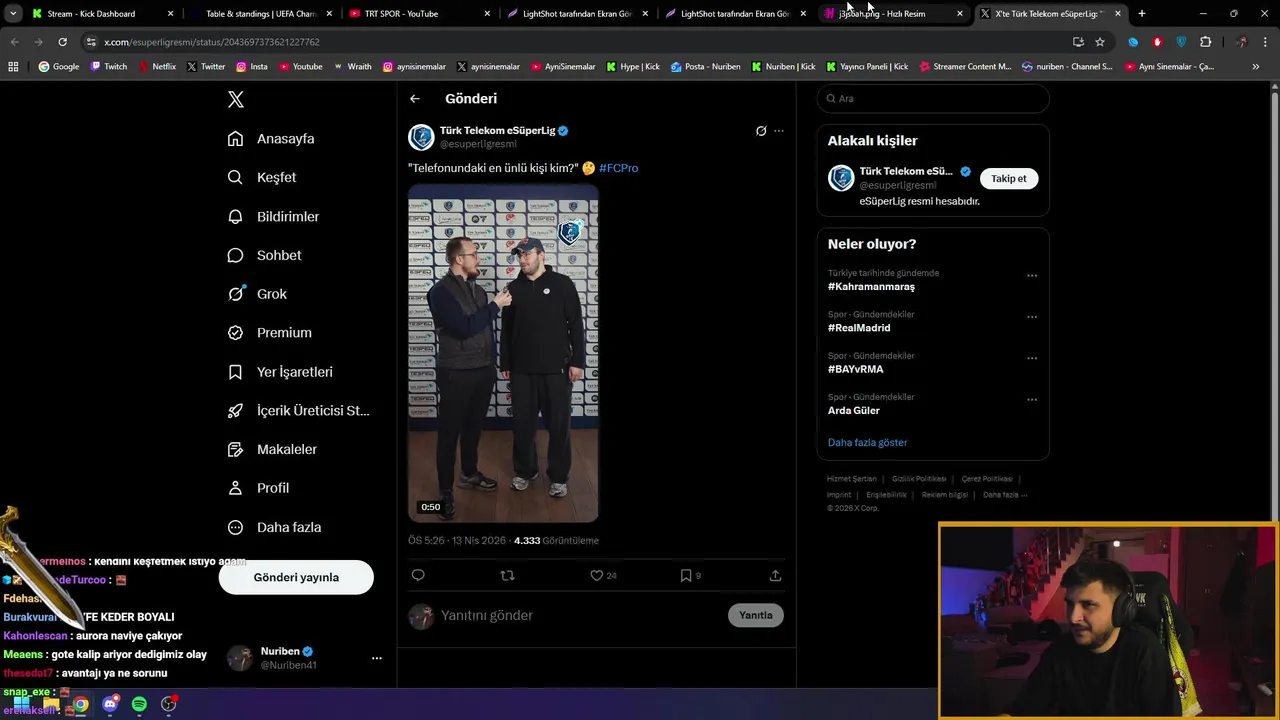
Task: Click the 4.333 Görüntüleme view count
Action: (556, 541)
